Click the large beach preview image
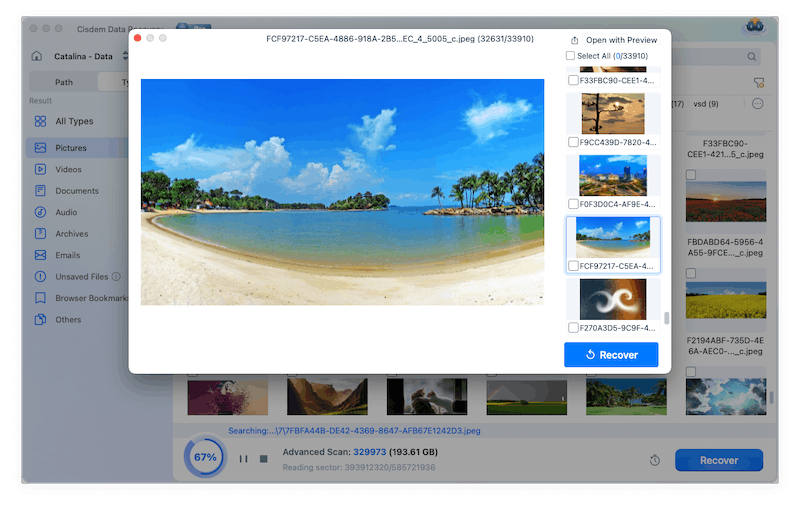800x510 pixels. click(x=342, y=192)
